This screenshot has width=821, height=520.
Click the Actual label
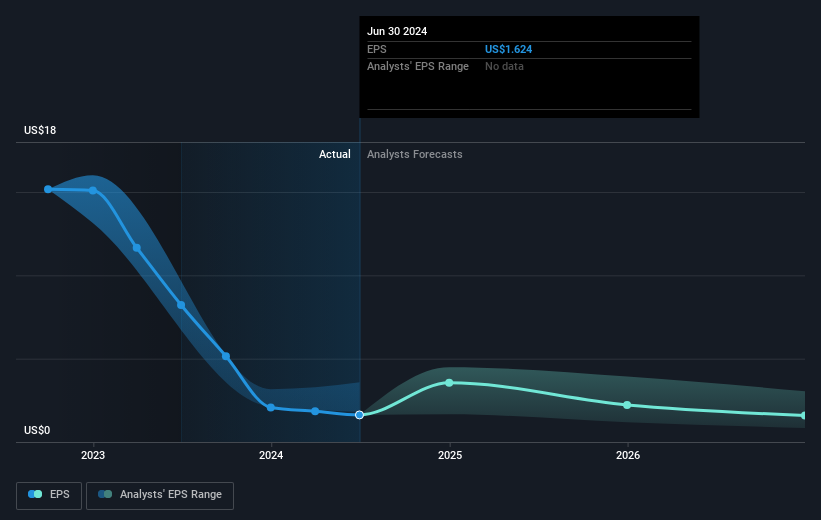[x=335, y=154]
